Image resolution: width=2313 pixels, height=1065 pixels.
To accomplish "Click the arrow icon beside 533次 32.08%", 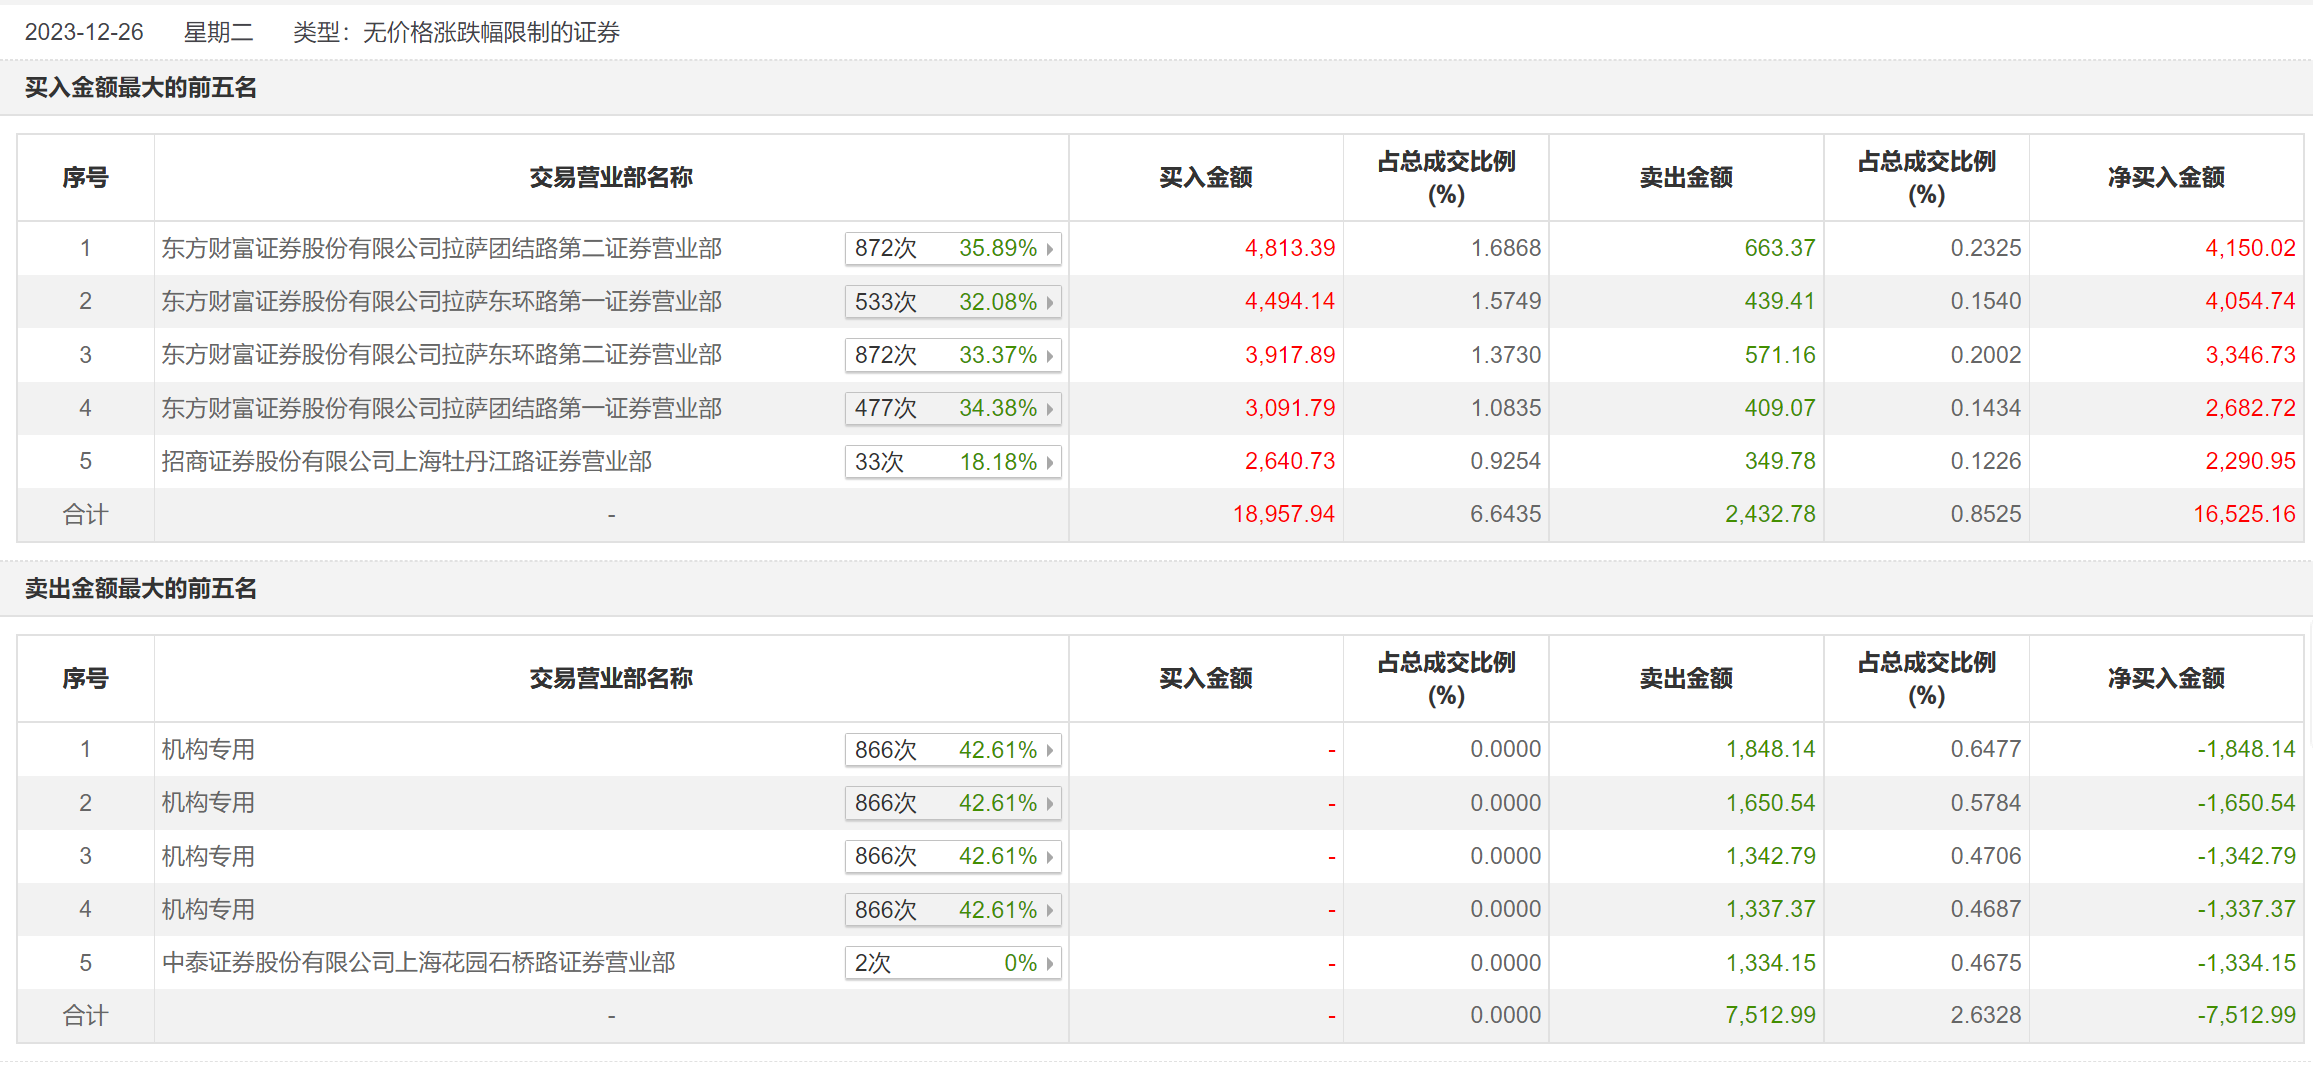I will [1049, 302].
